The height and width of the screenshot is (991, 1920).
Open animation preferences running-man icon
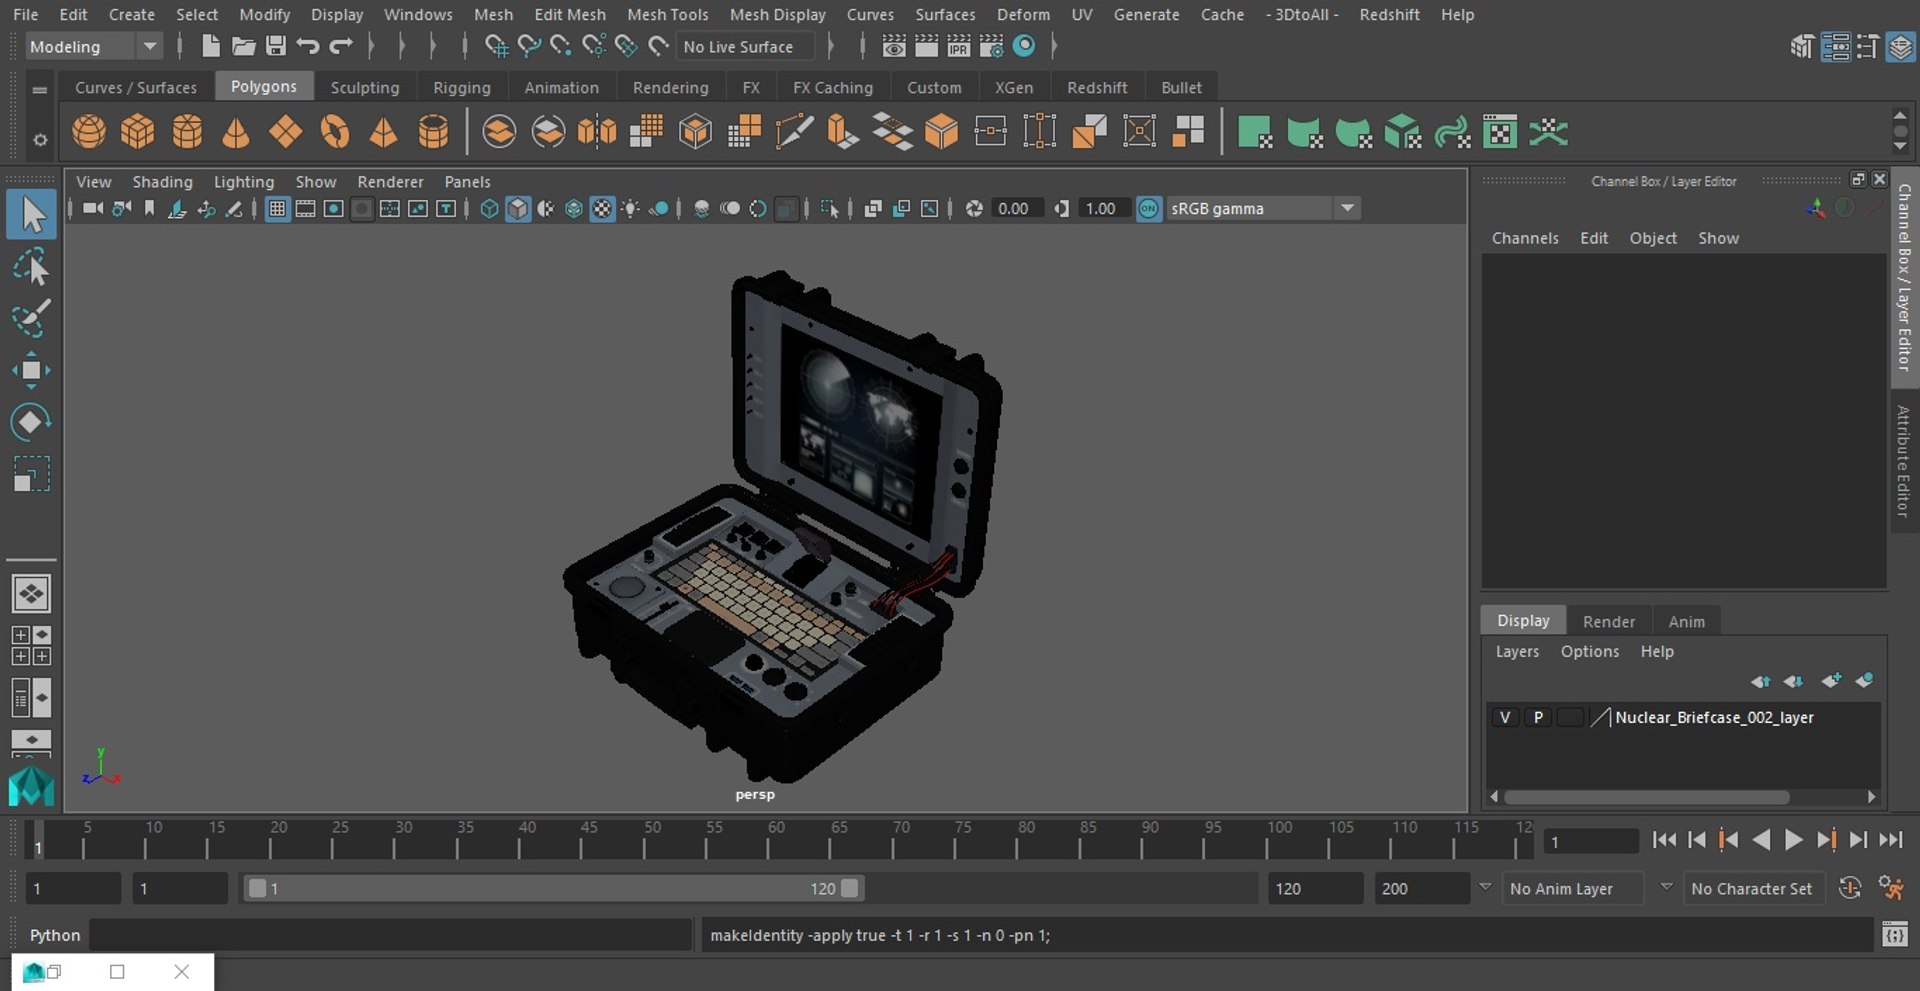tap(1890, 888)
